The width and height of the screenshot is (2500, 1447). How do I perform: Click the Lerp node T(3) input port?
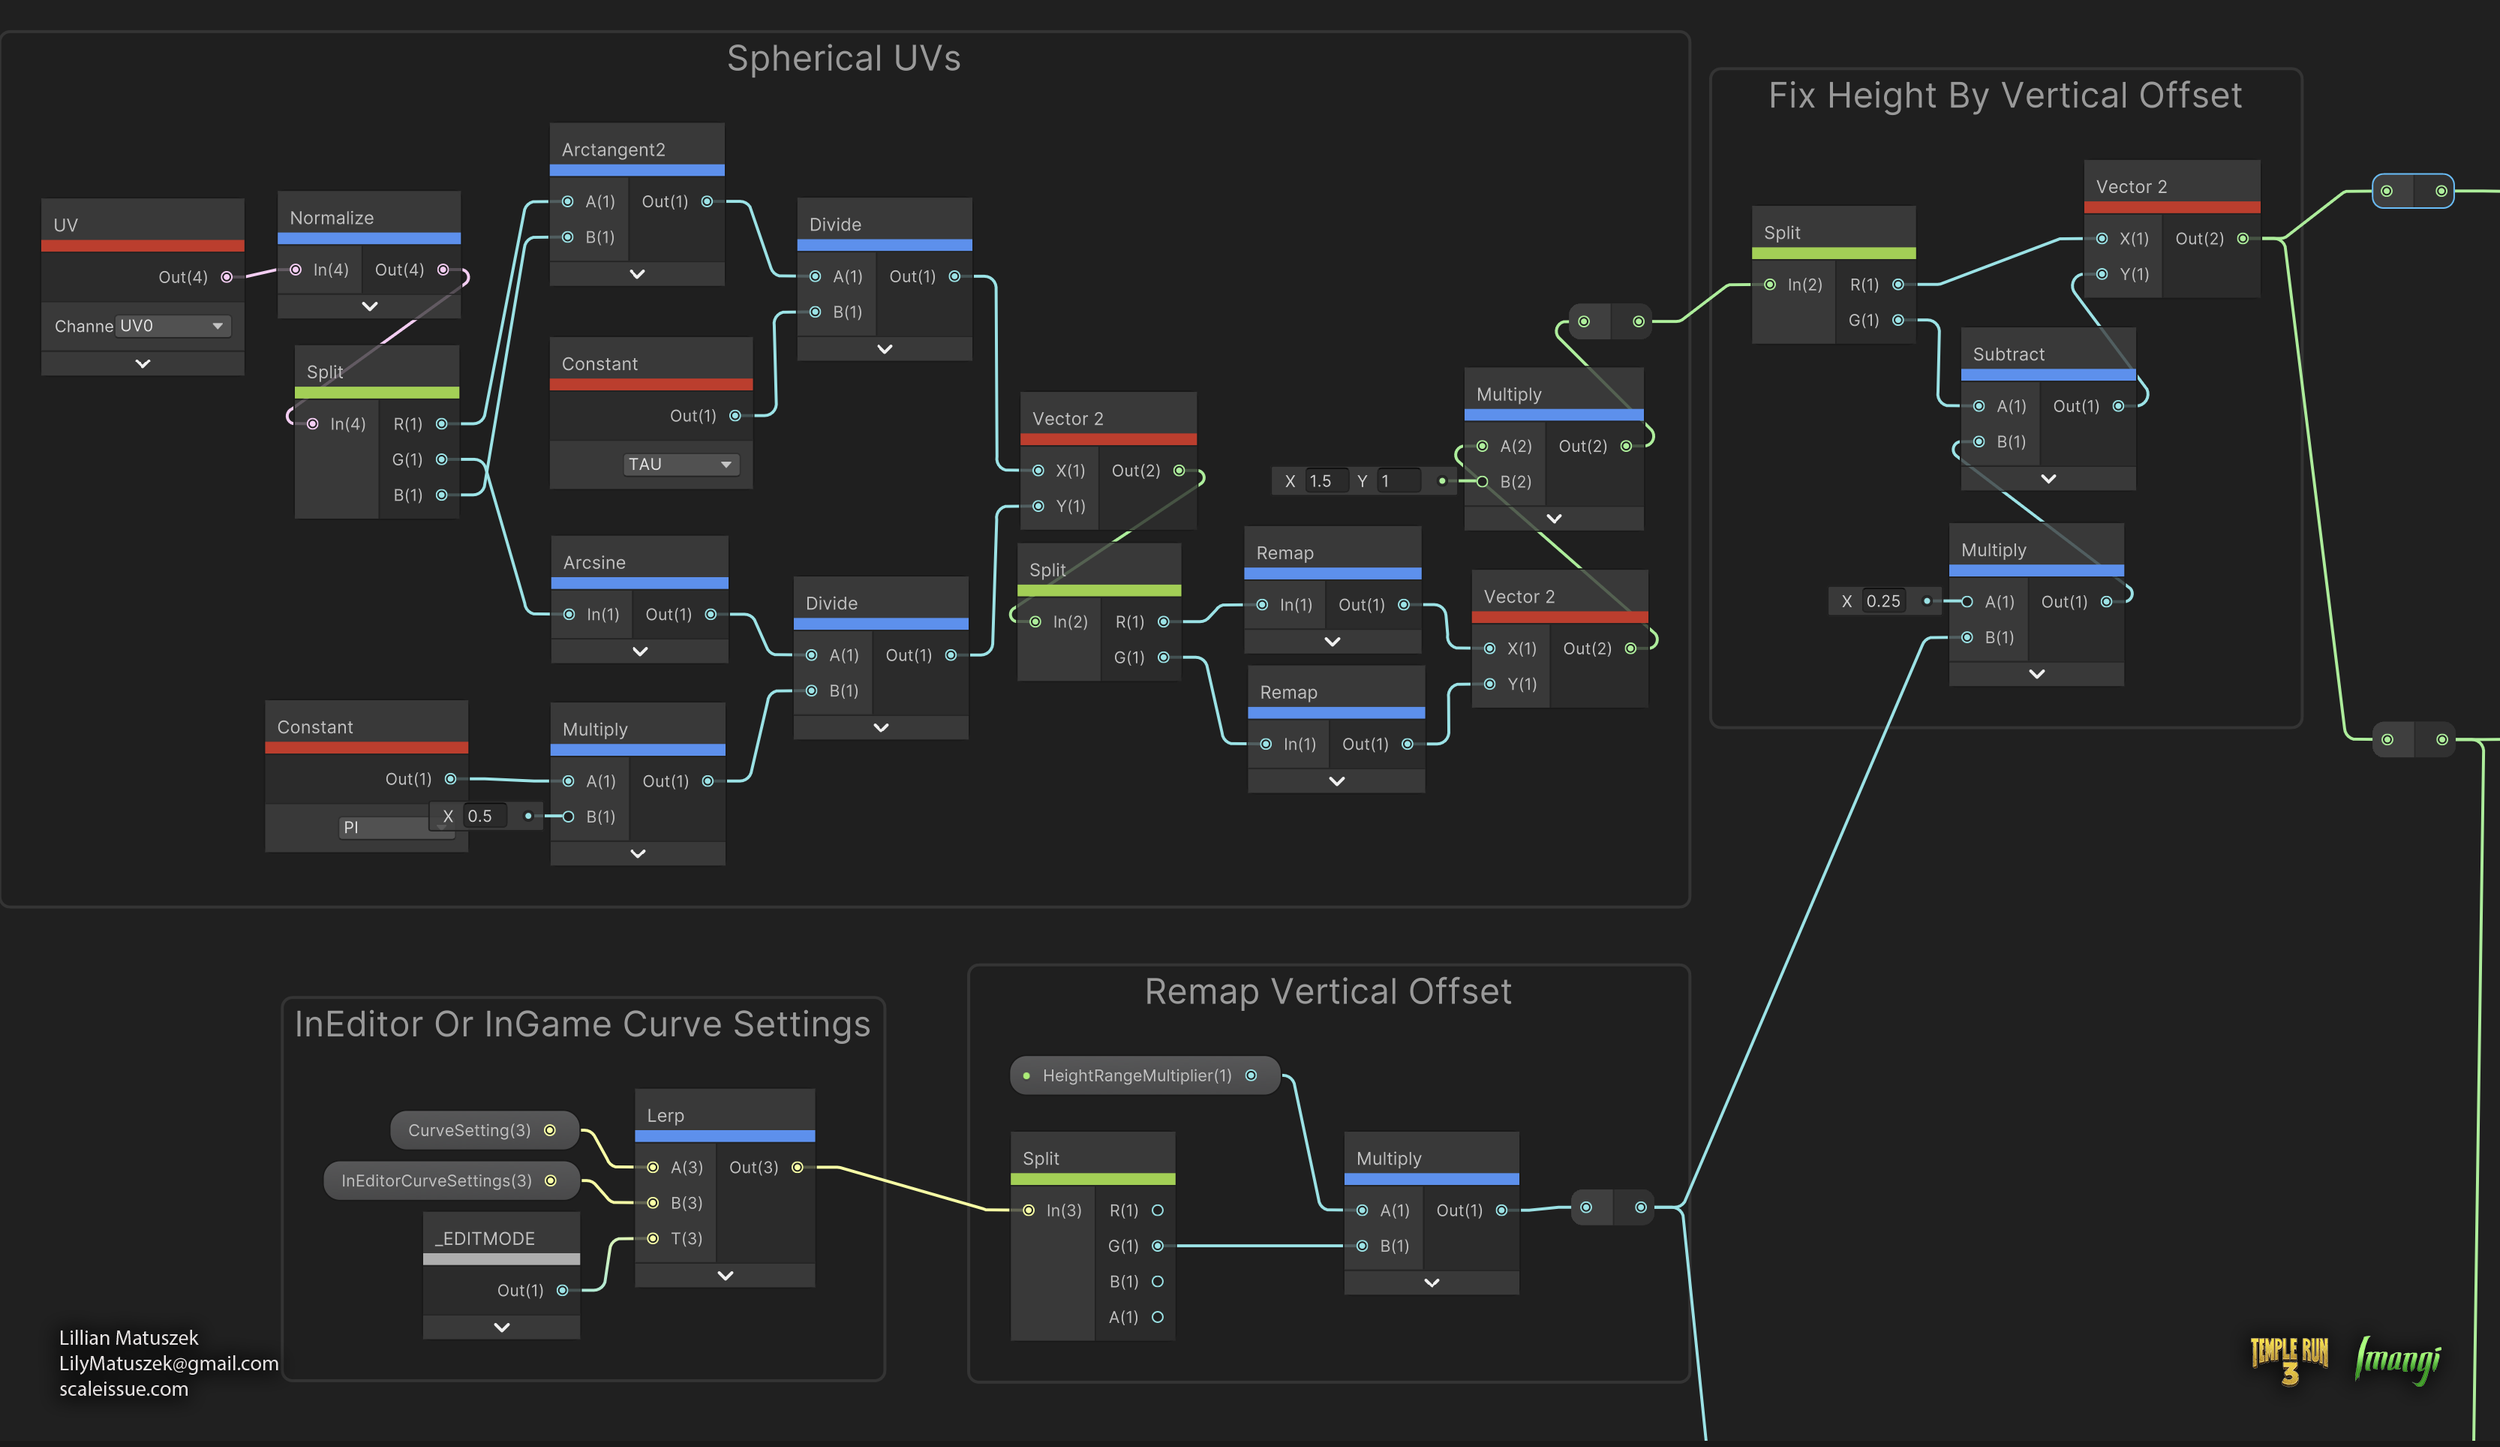point(653,1239)
